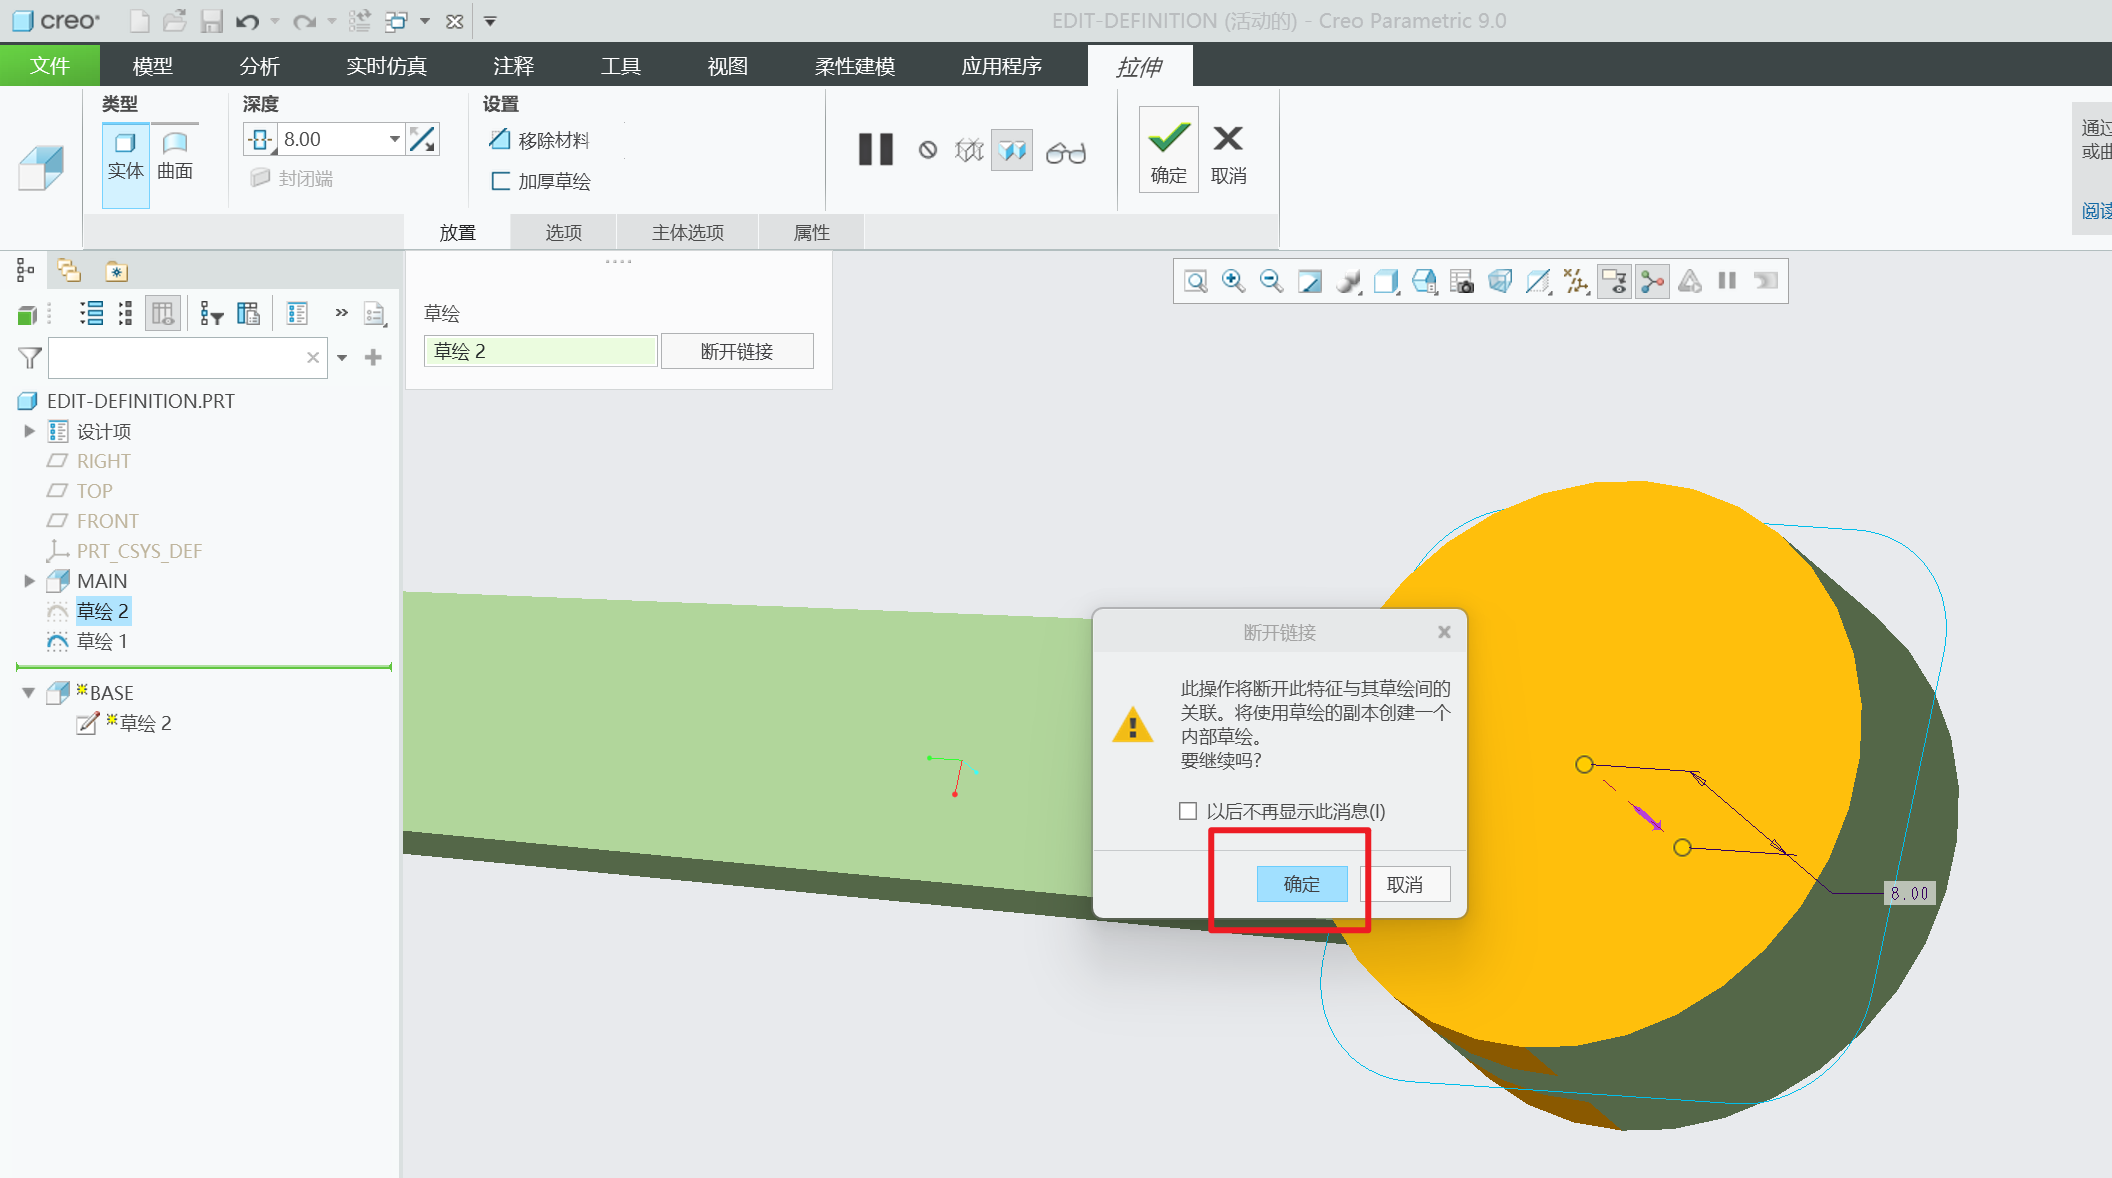2112x1178 pixels.
Task: Click the Zoom Out magnifier icon
Action: click(x=1271, y=281)
